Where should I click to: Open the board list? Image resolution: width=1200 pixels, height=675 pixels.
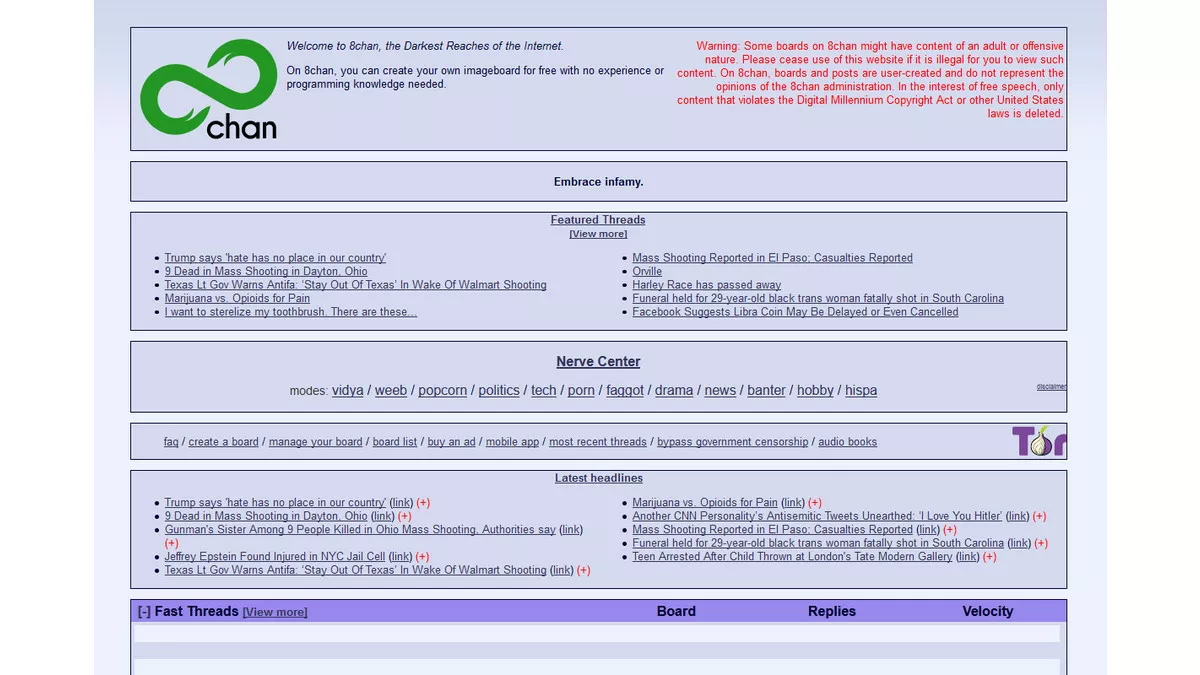pos(395,442)
